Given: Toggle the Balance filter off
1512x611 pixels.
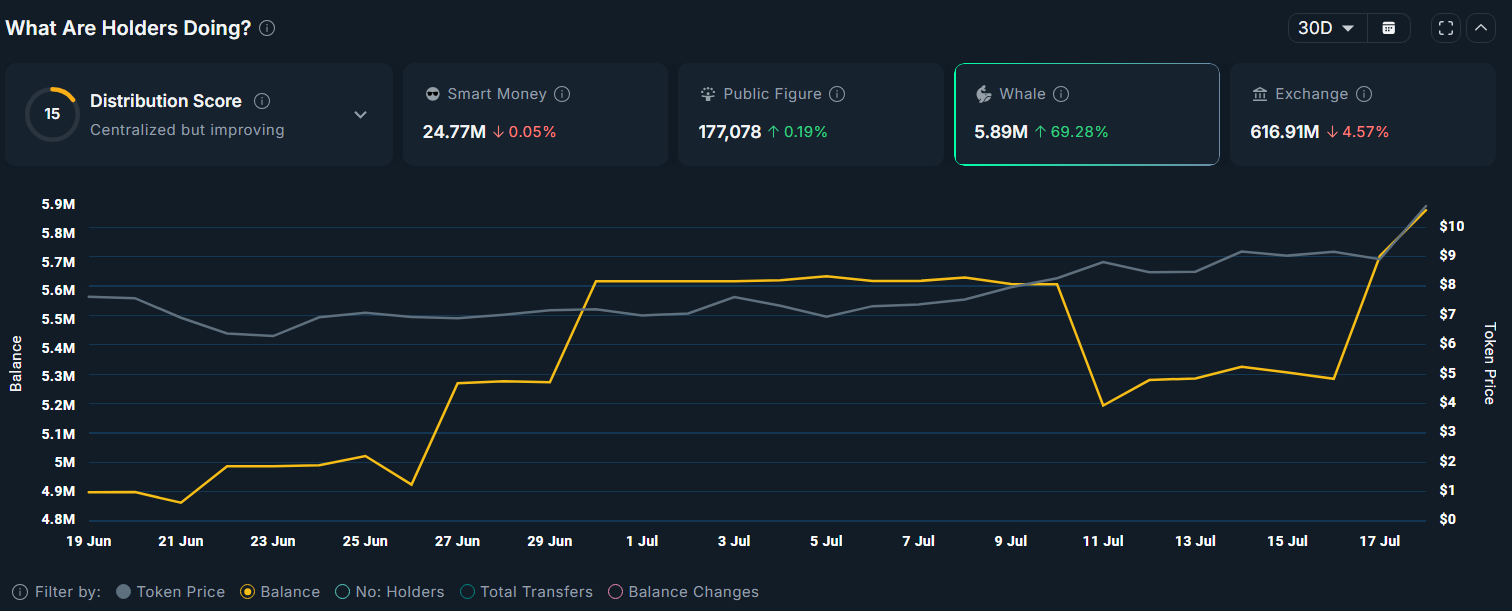Looking at the screenshot, I should [x=280, y=592].
